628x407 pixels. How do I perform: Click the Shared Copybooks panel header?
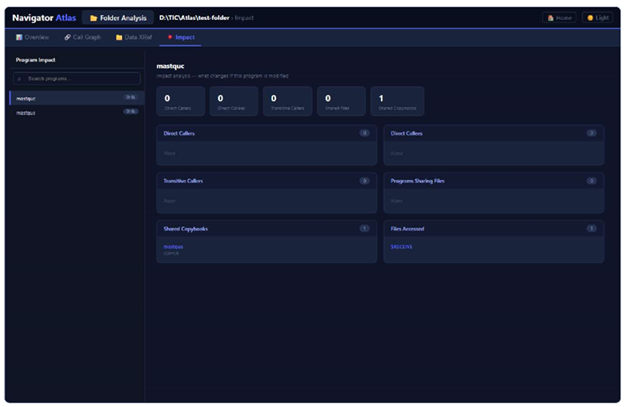pyautogui.click(x=267, y=229)
